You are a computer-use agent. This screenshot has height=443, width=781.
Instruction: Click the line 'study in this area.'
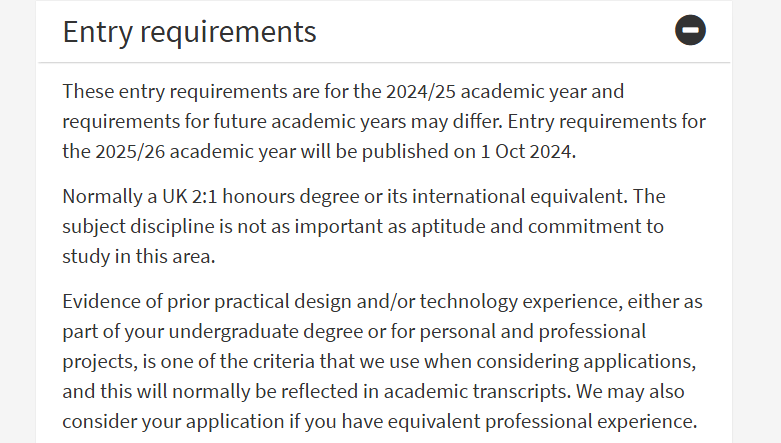coord(138,257)
